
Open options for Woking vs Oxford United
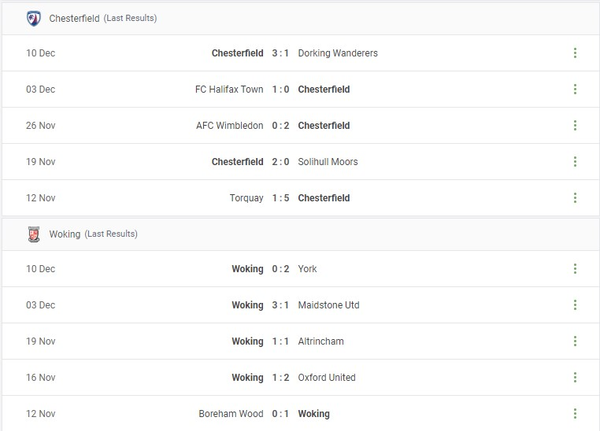point(575,377)
